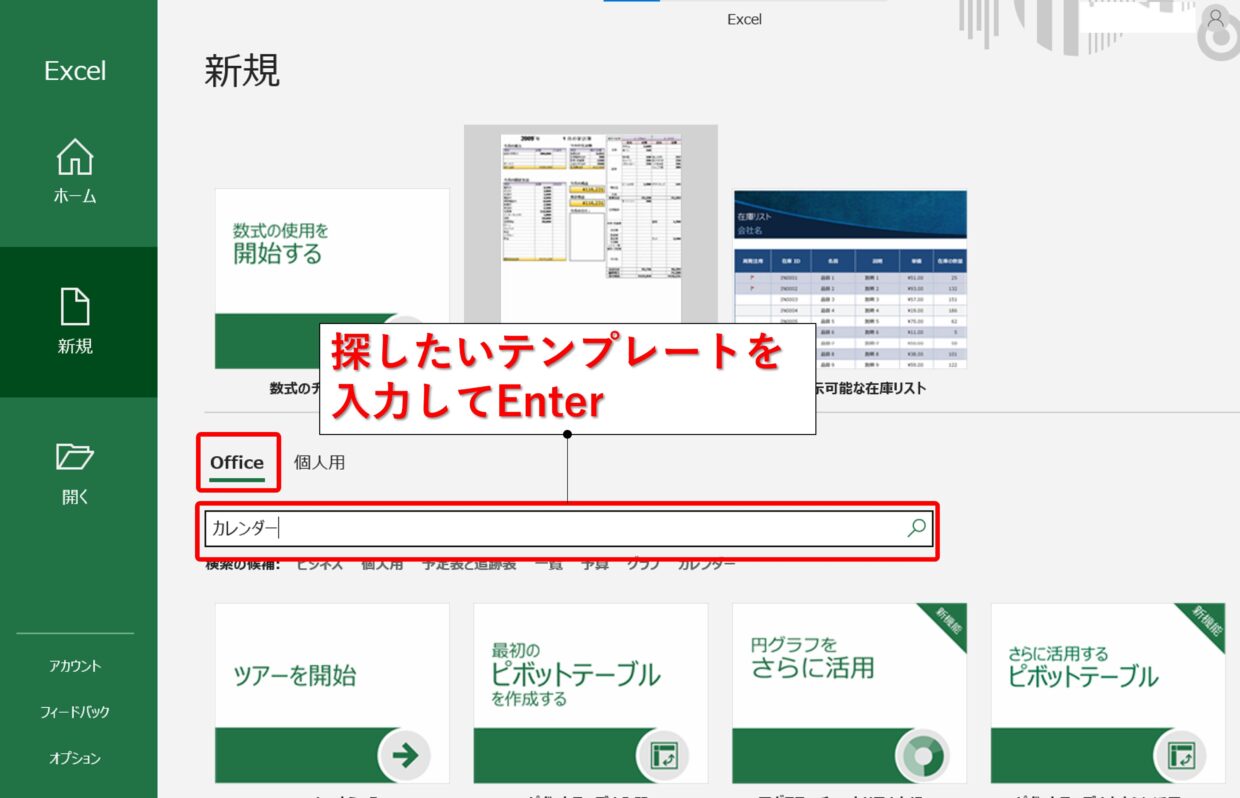
Task: Choose カレンダー search suggestion
Action: [707, 565]
